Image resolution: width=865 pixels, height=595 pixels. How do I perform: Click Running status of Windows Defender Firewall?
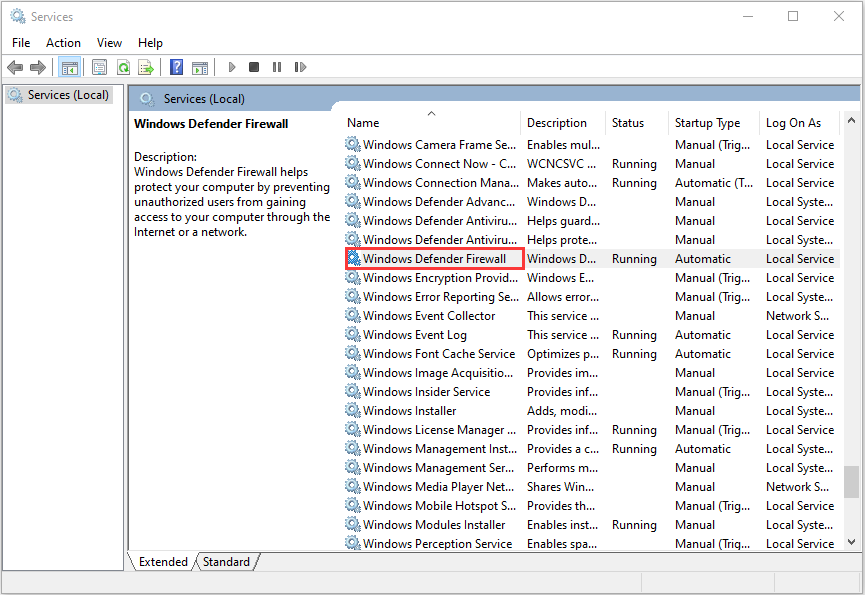(x=634, y=259)
